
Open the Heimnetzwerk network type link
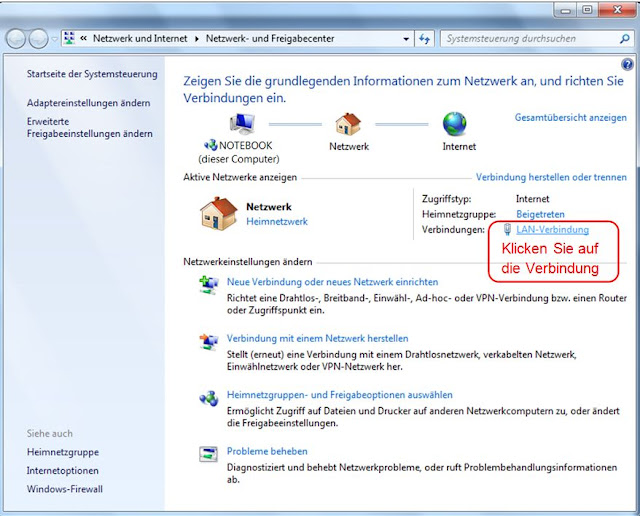[x=277, y=222]
